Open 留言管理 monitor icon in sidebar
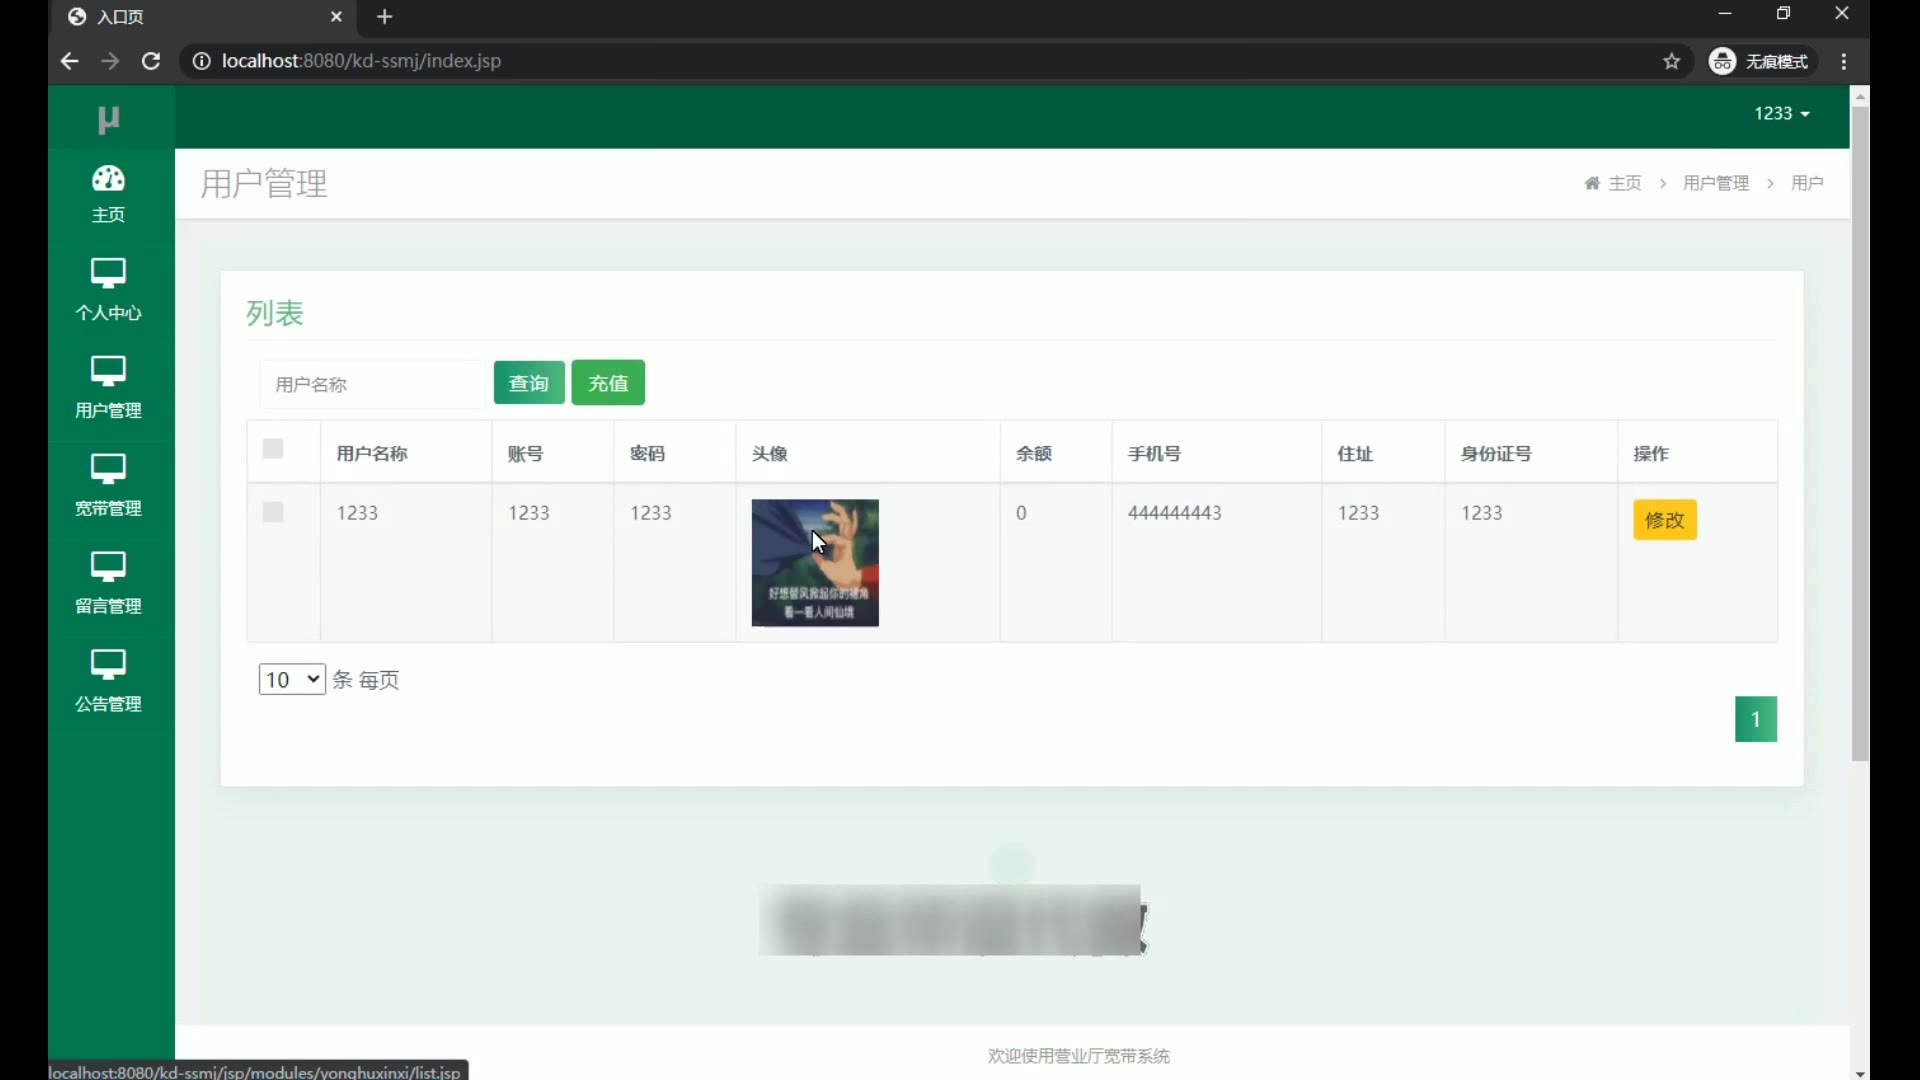 108,567
